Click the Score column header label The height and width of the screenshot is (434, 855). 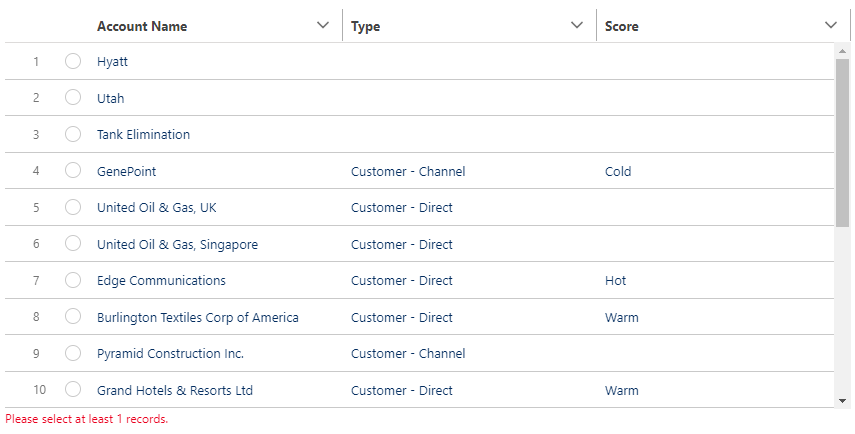(x=622, y=26)
